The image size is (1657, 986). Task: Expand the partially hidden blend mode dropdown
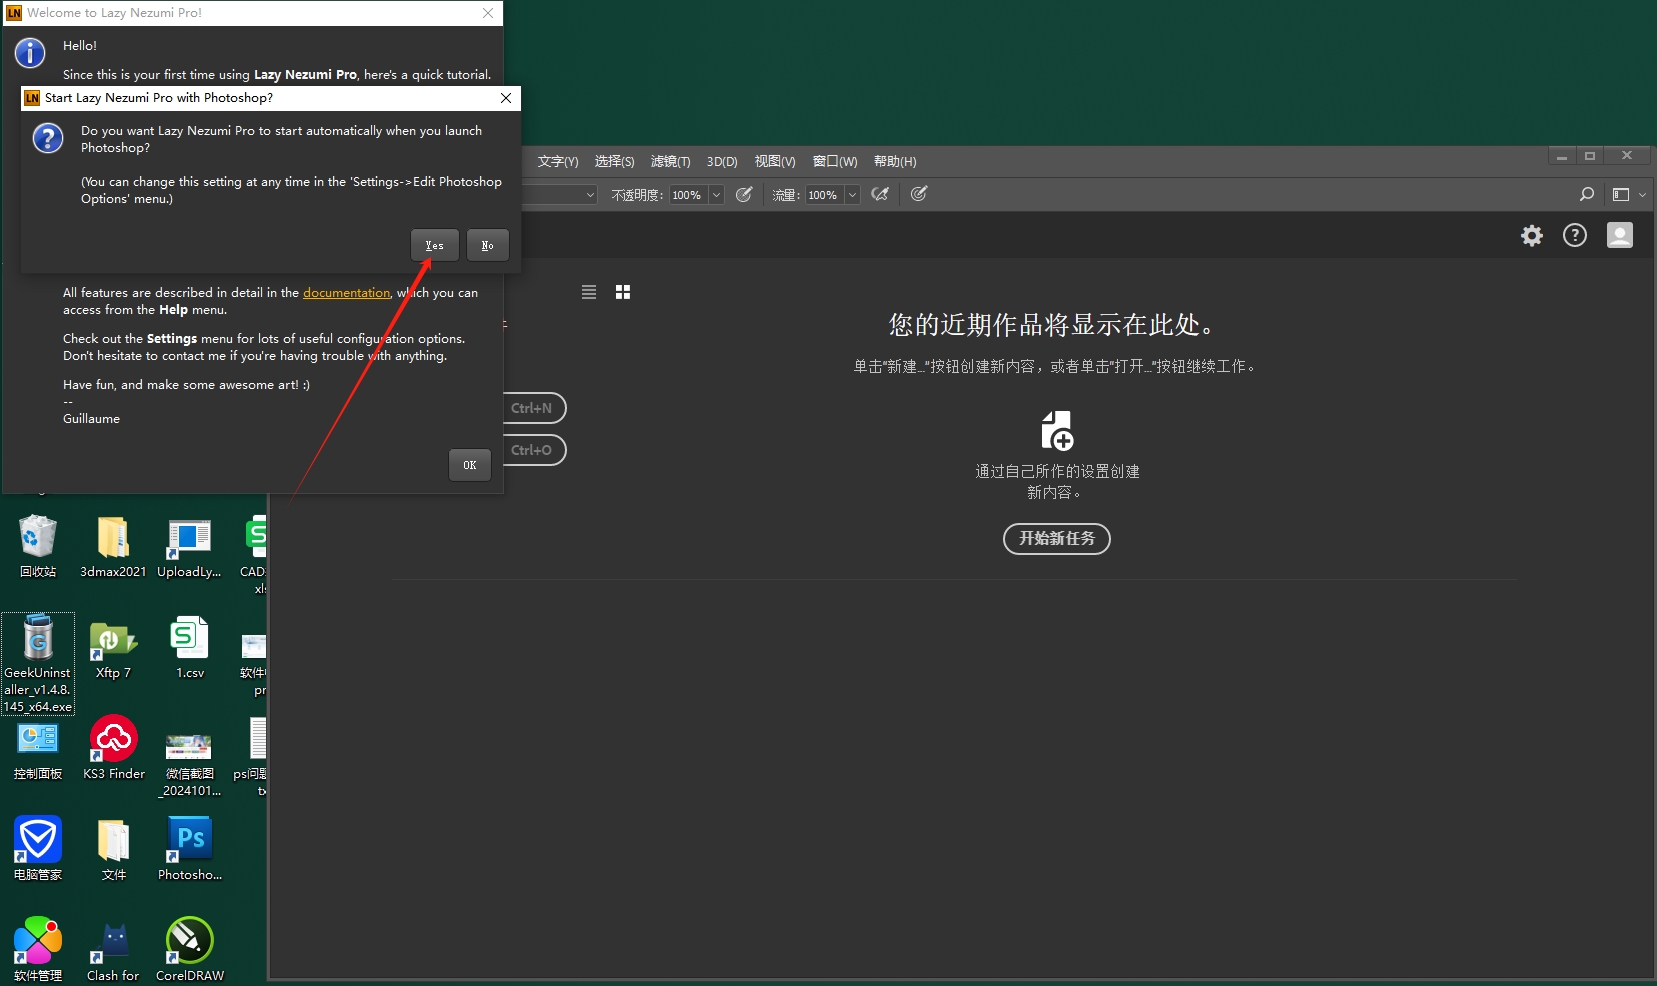590,195
